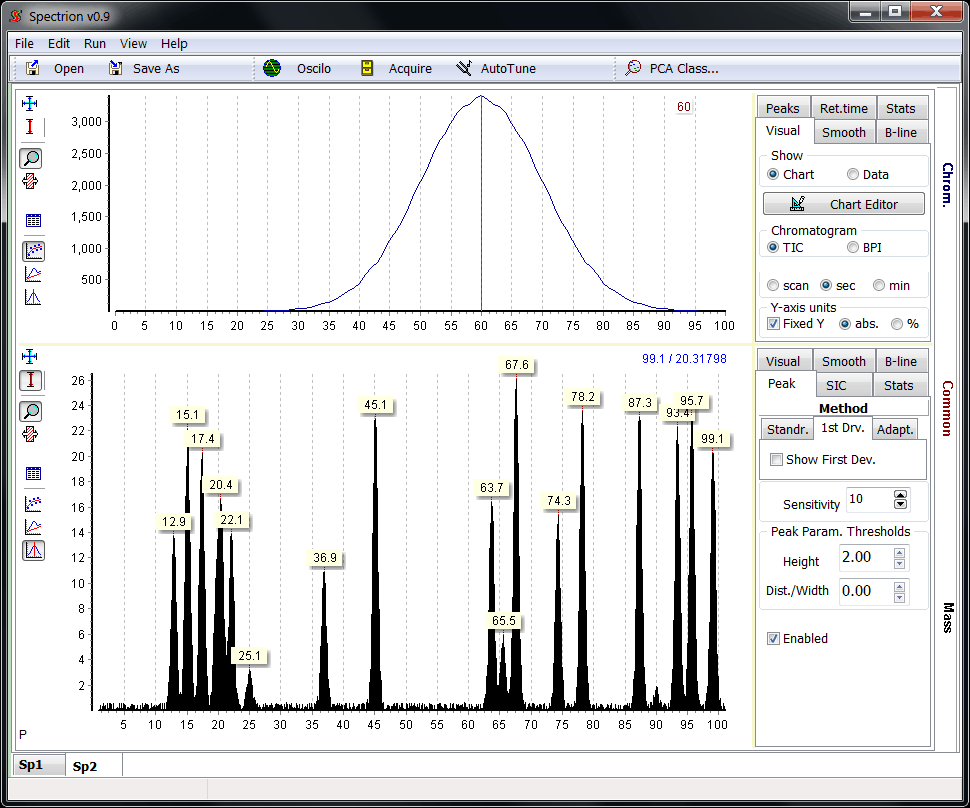Open the Run menu
Viewport: 970px width, 808px height.
click(95, 44)
